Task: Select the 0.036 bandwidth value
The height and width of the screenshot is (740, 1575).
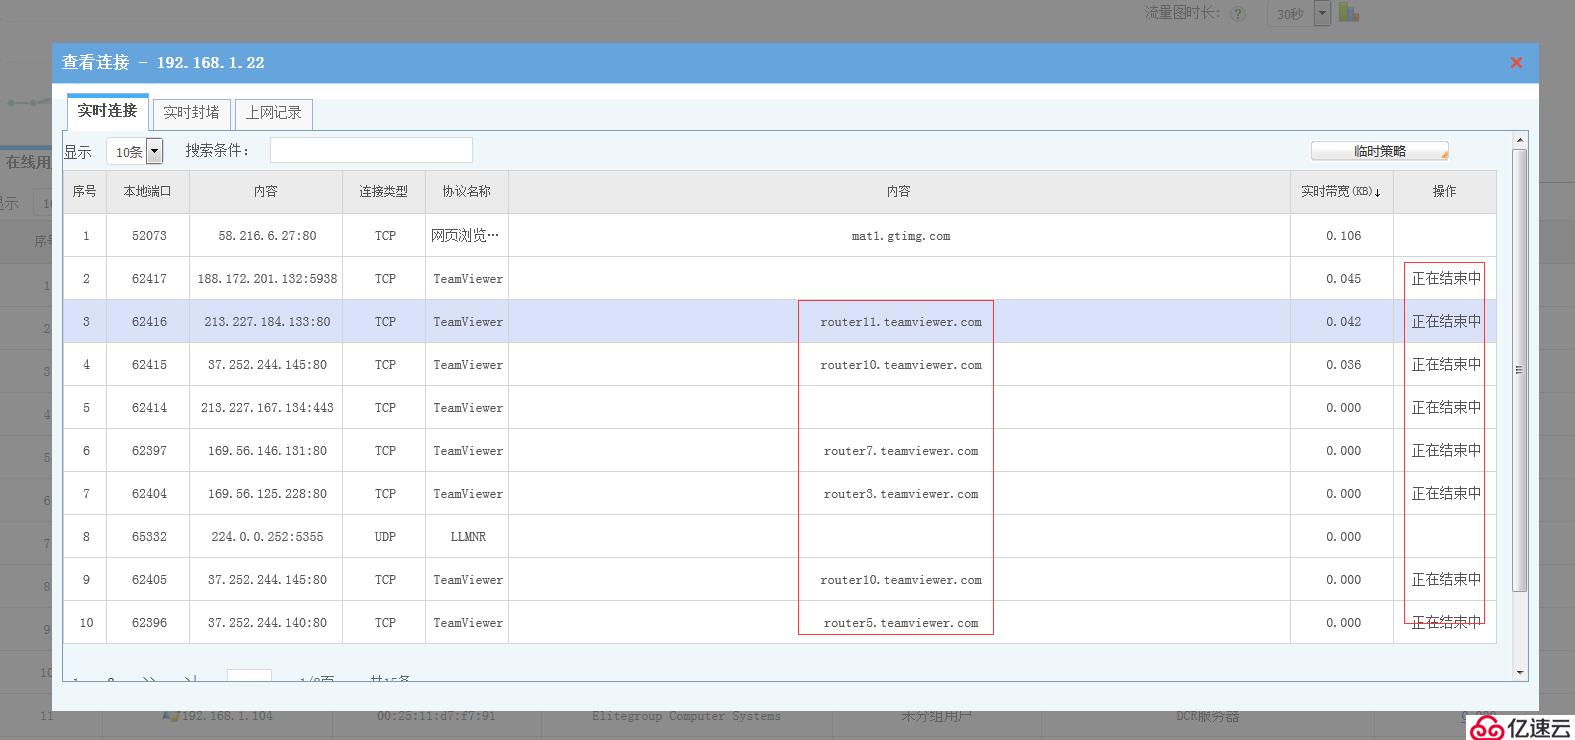Action: point(1343,365)
